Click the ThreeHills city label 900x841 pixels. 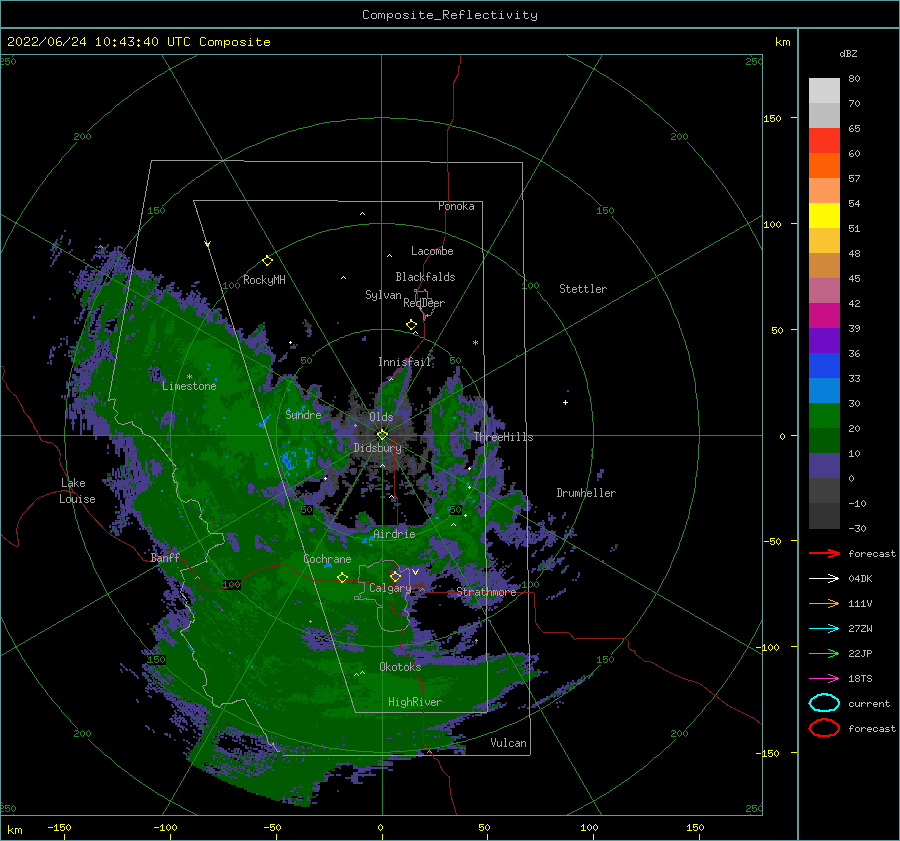coord(503,437)
